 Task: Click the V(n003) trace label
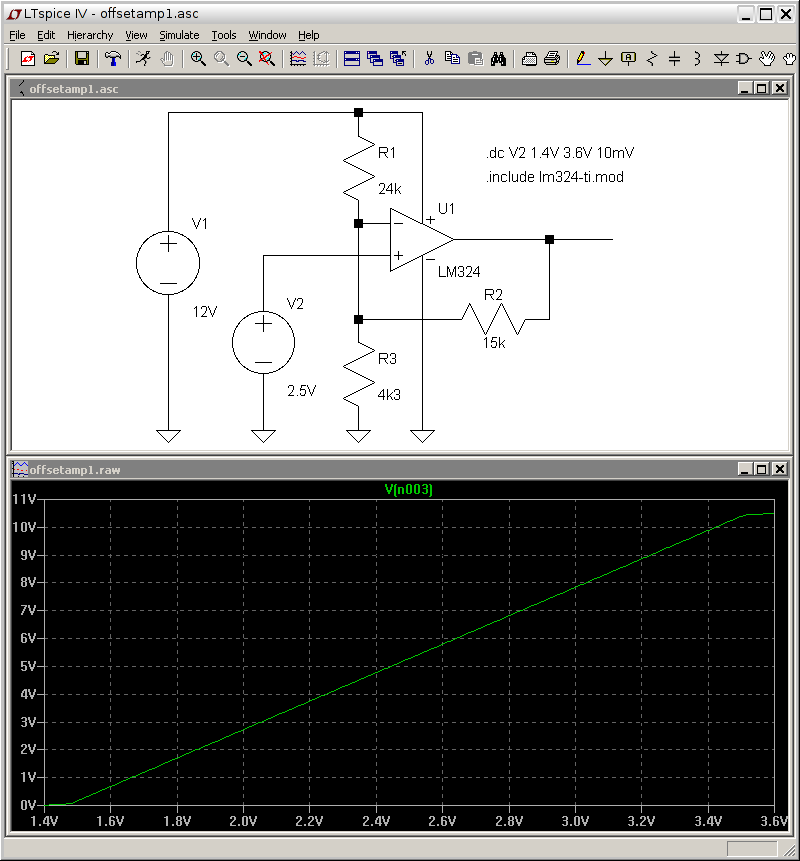pos(409,489)
